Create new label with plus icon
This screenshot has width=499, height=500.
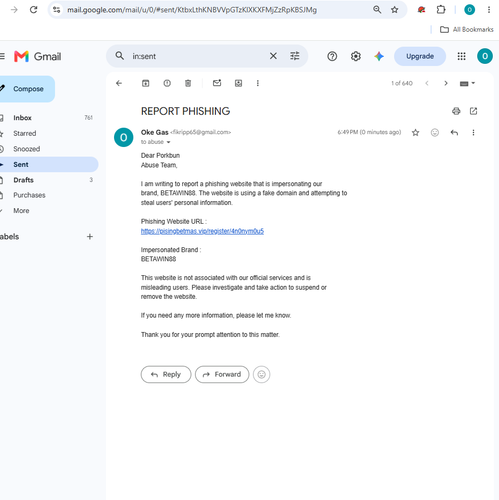pyautogui.click(x=90, y=237)
